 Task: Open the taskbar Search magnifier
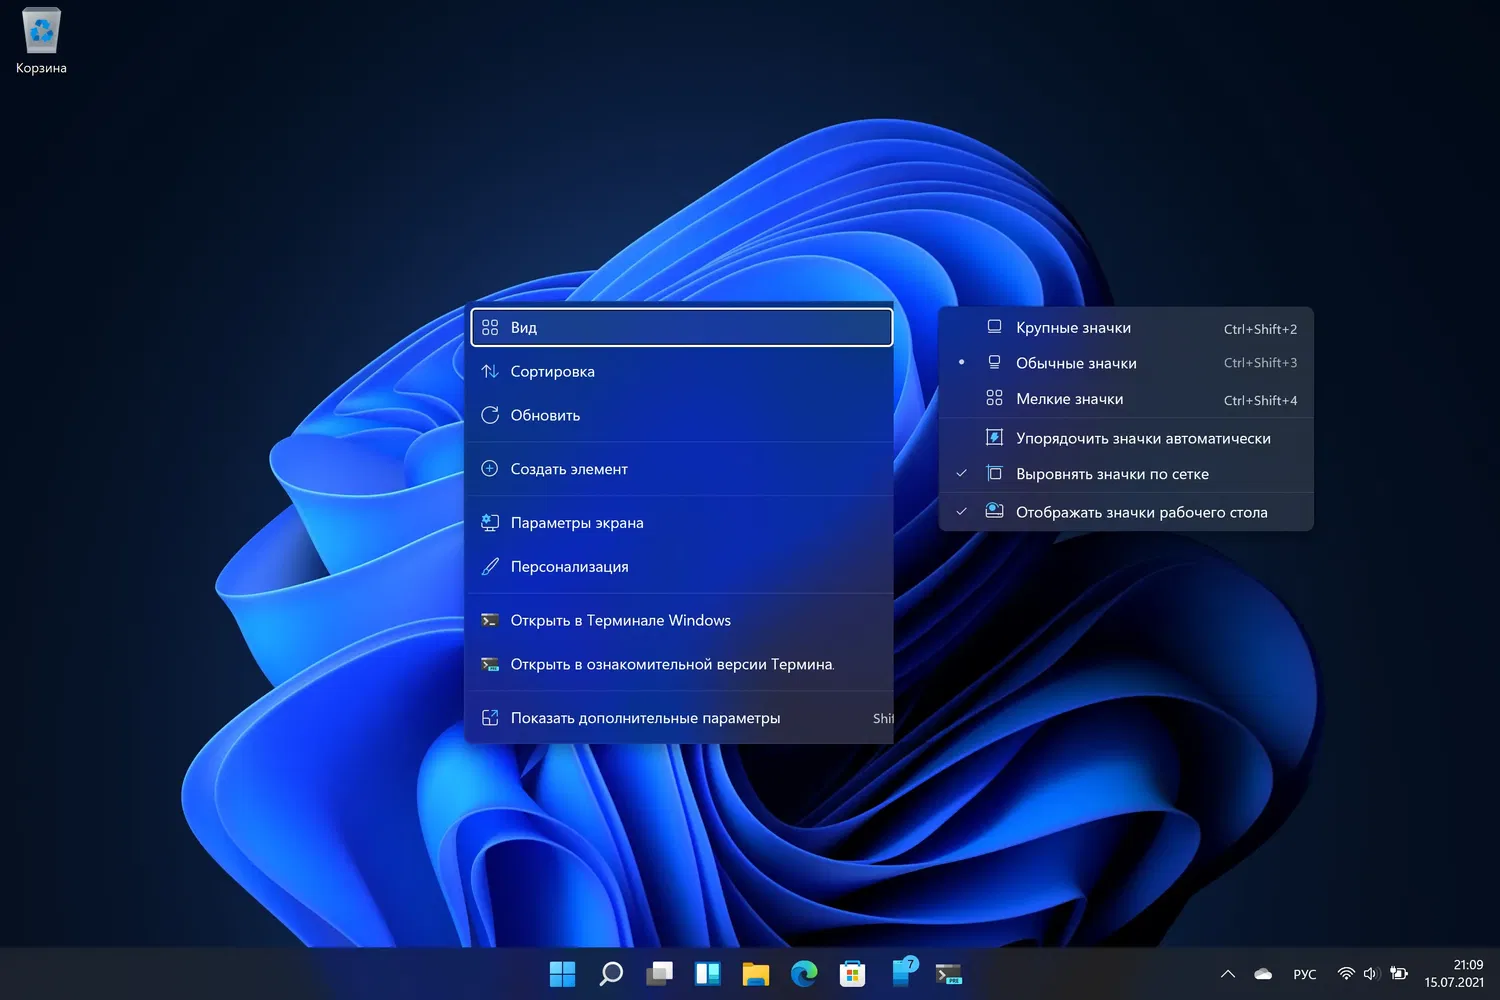(x=611, y=974)
